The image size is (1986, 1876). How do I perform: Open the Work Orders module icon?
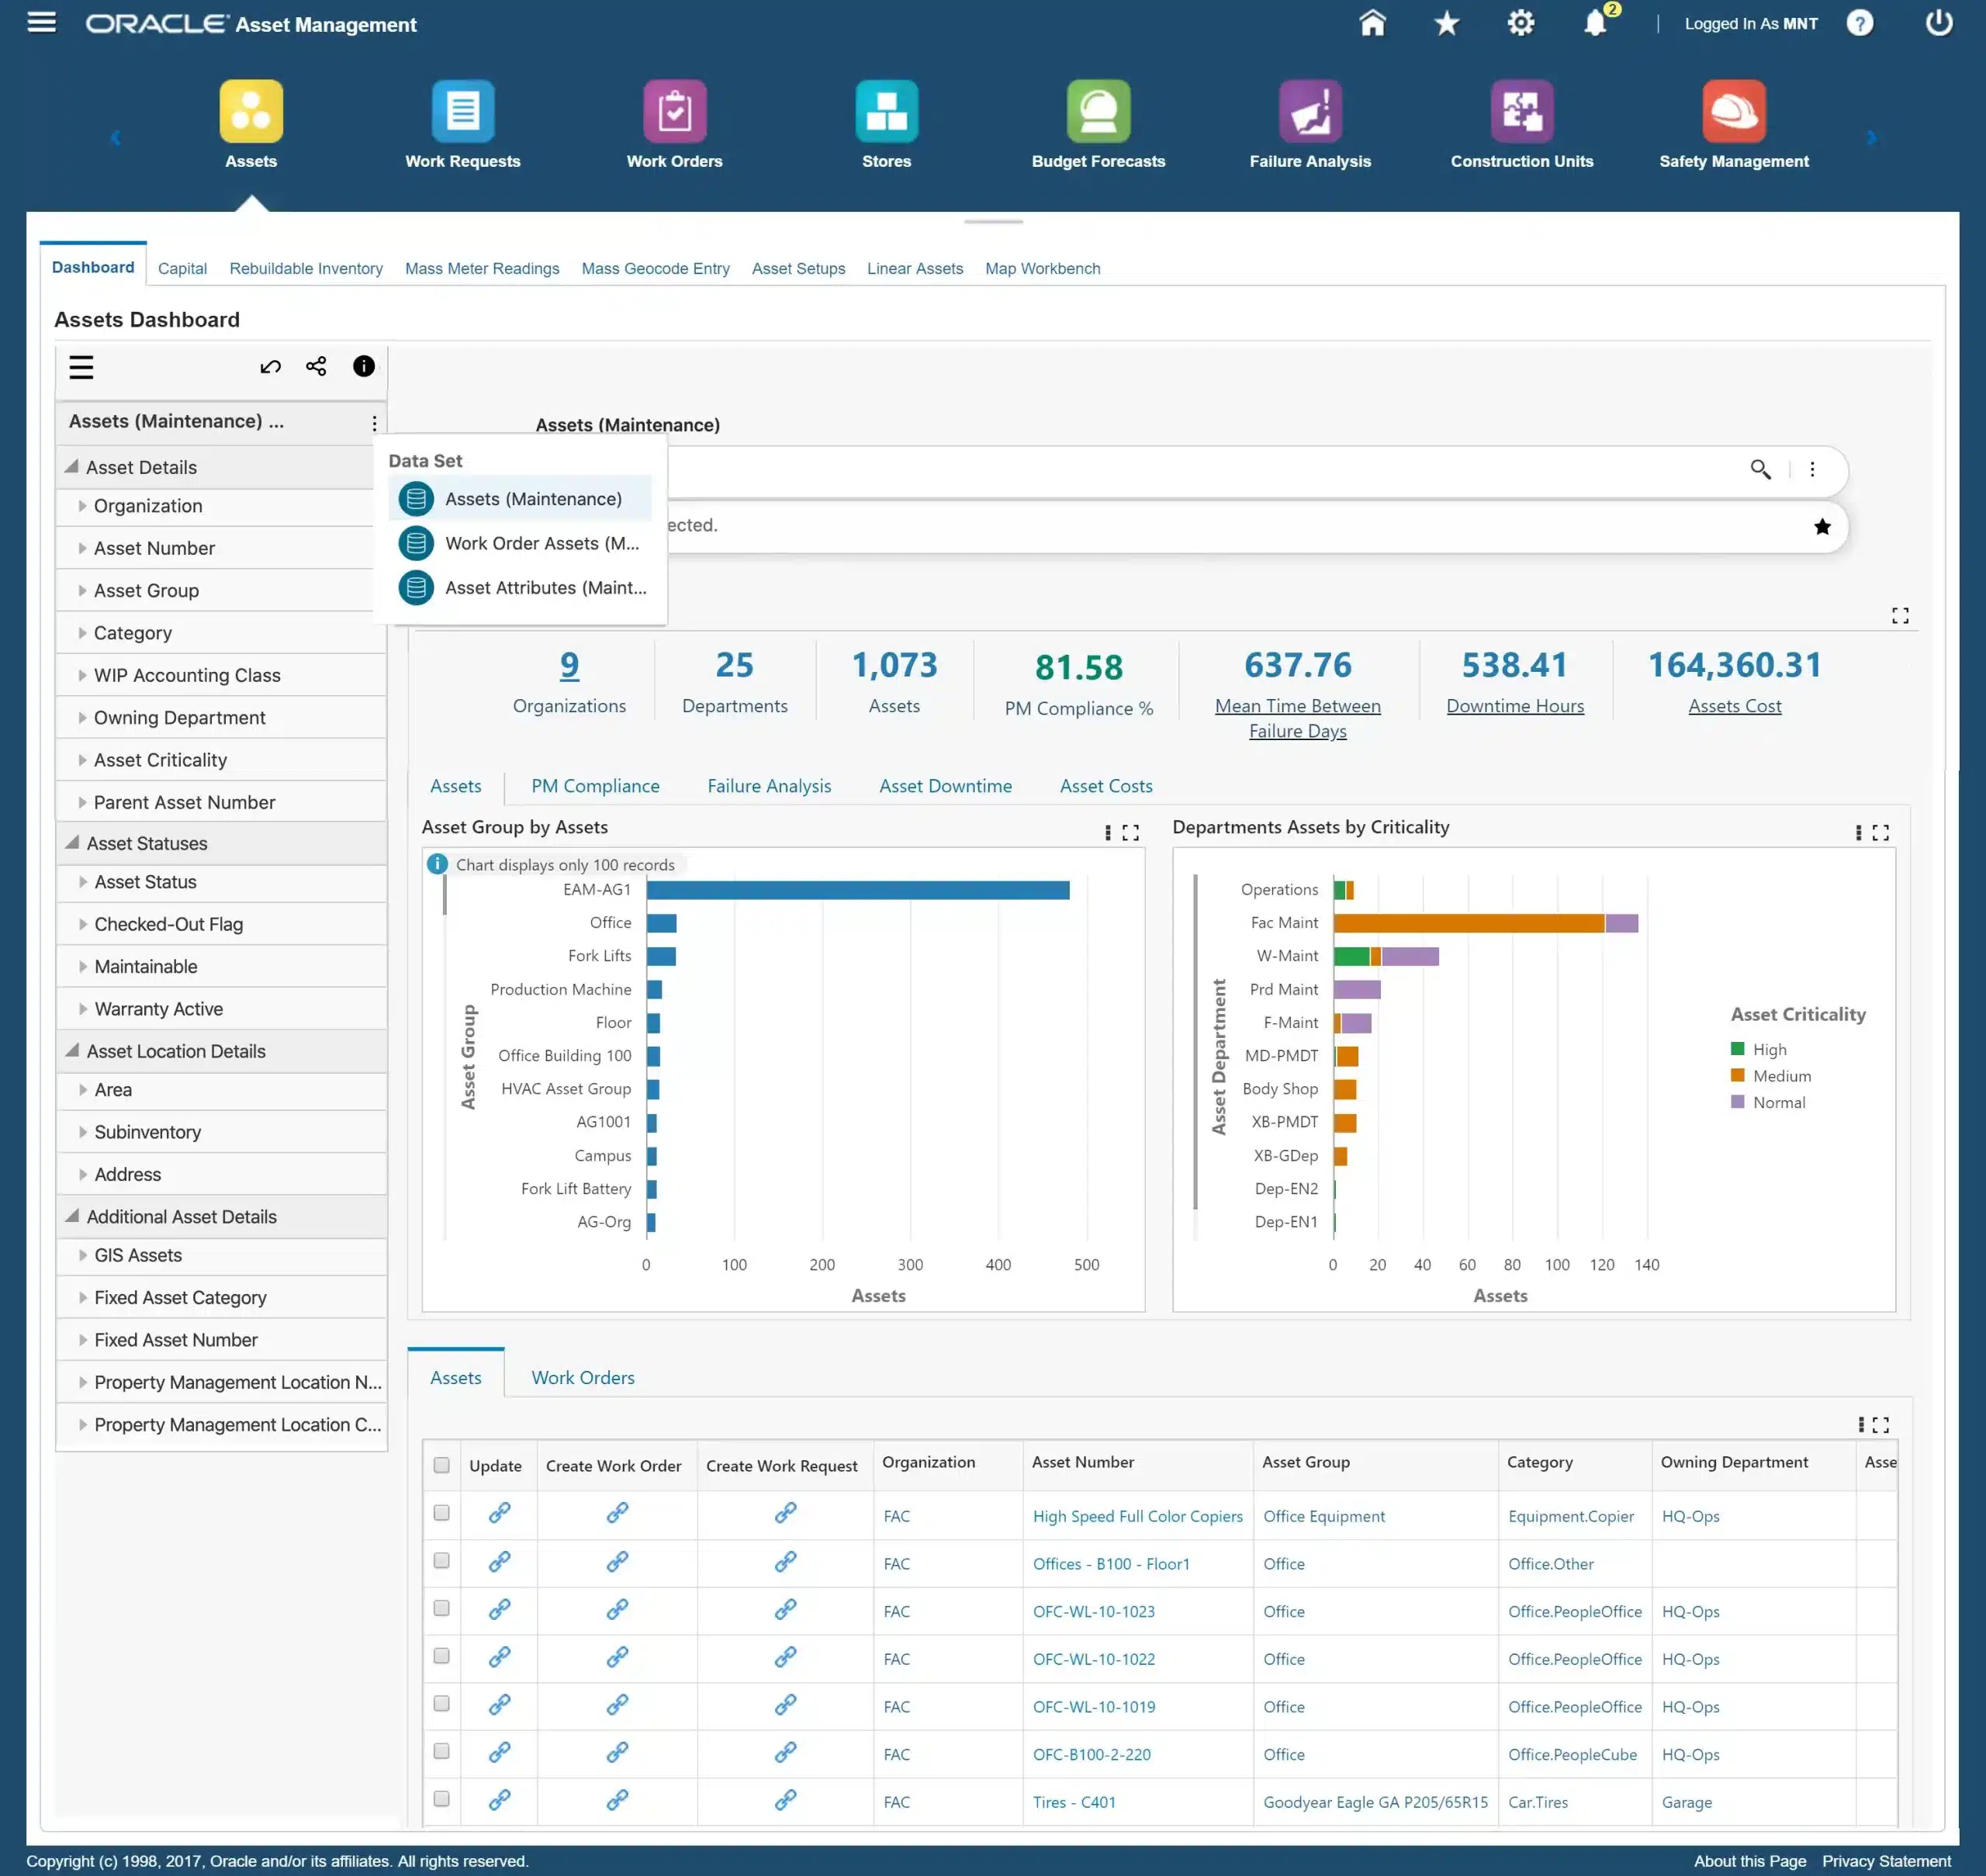[675, 111]
